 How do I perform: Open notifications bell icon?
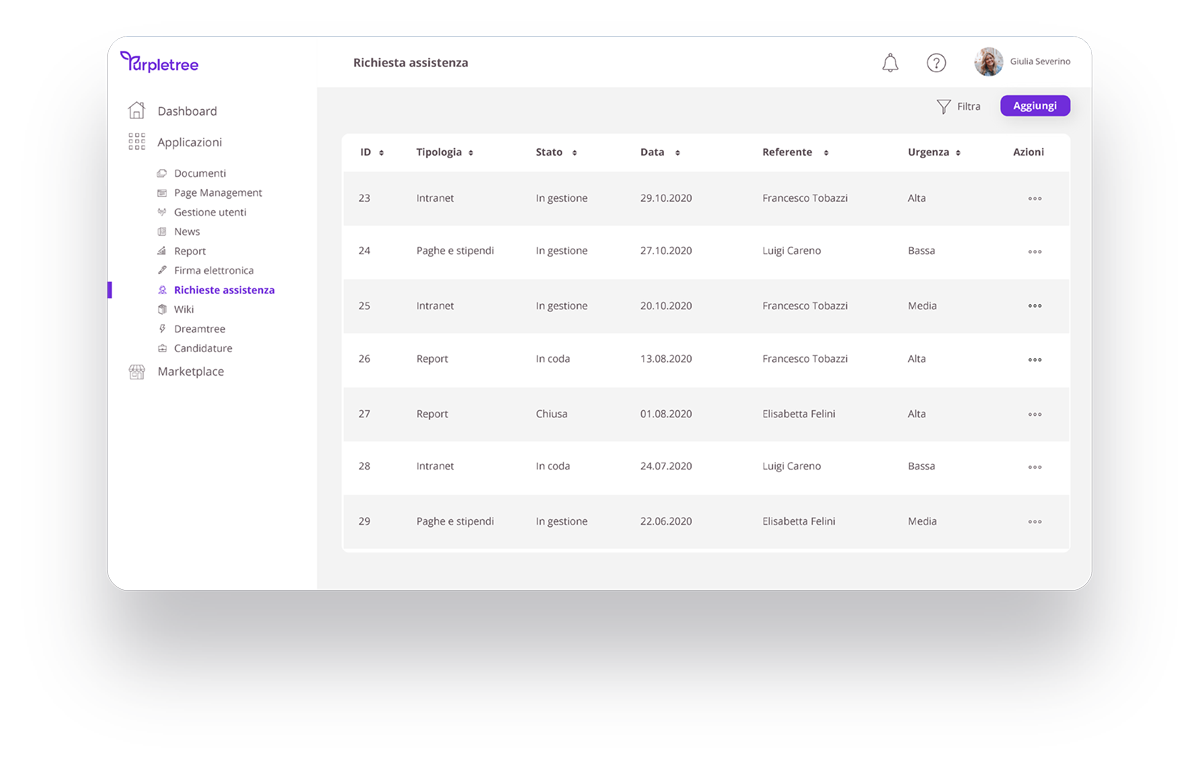[x=890, y=63]
